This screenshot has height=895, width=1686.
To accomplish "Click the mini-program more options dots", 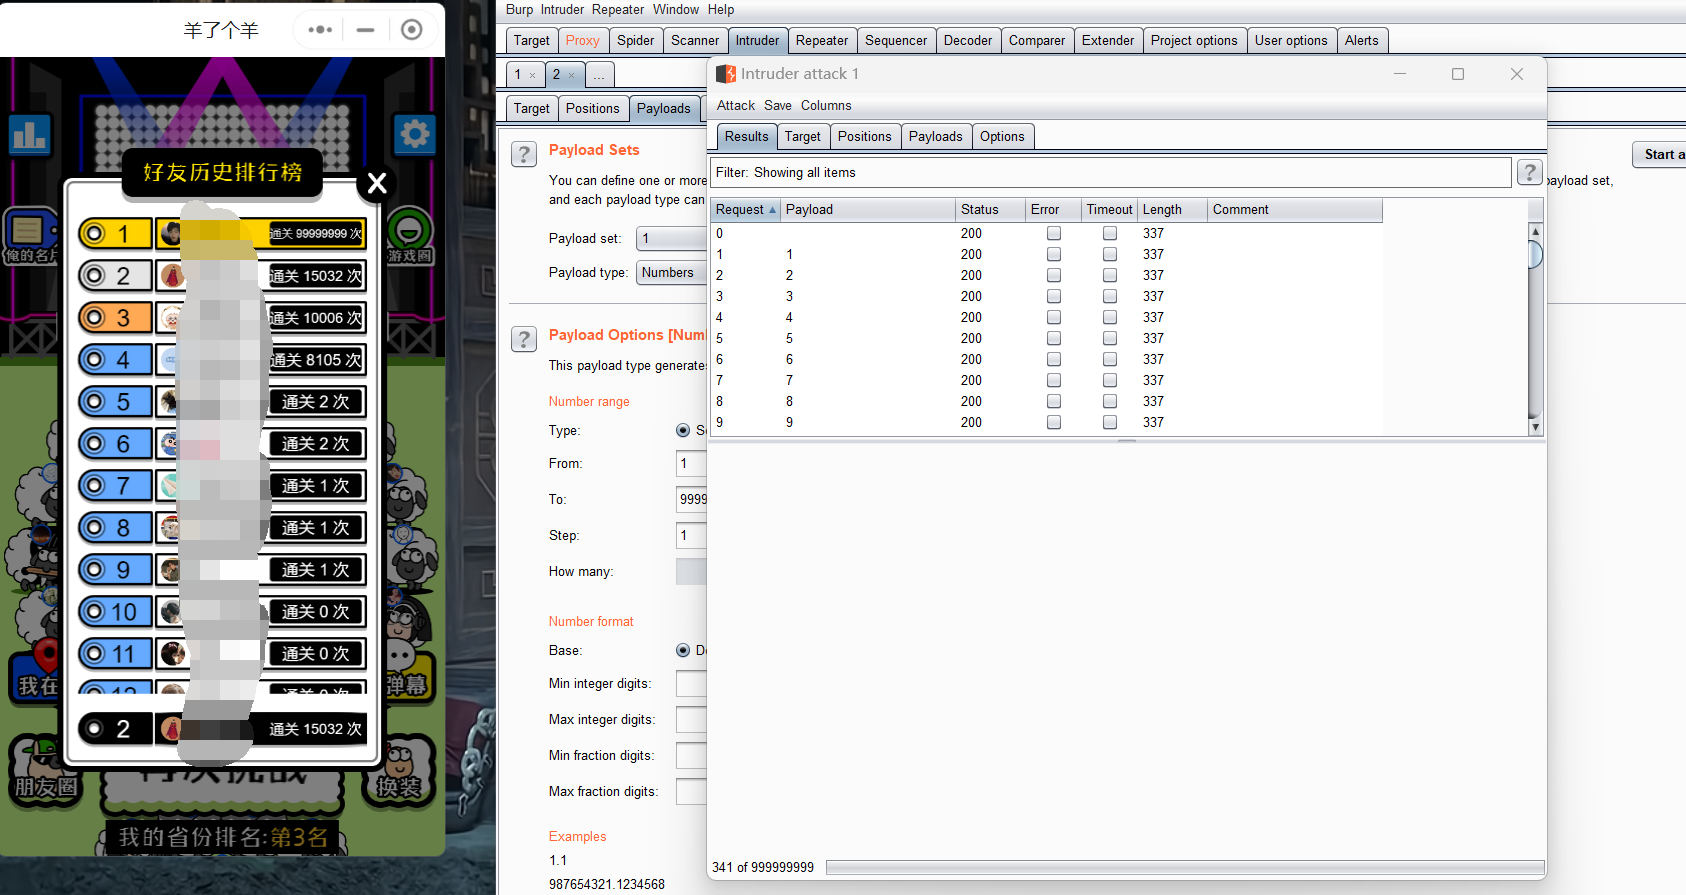I will coord(320,30).
